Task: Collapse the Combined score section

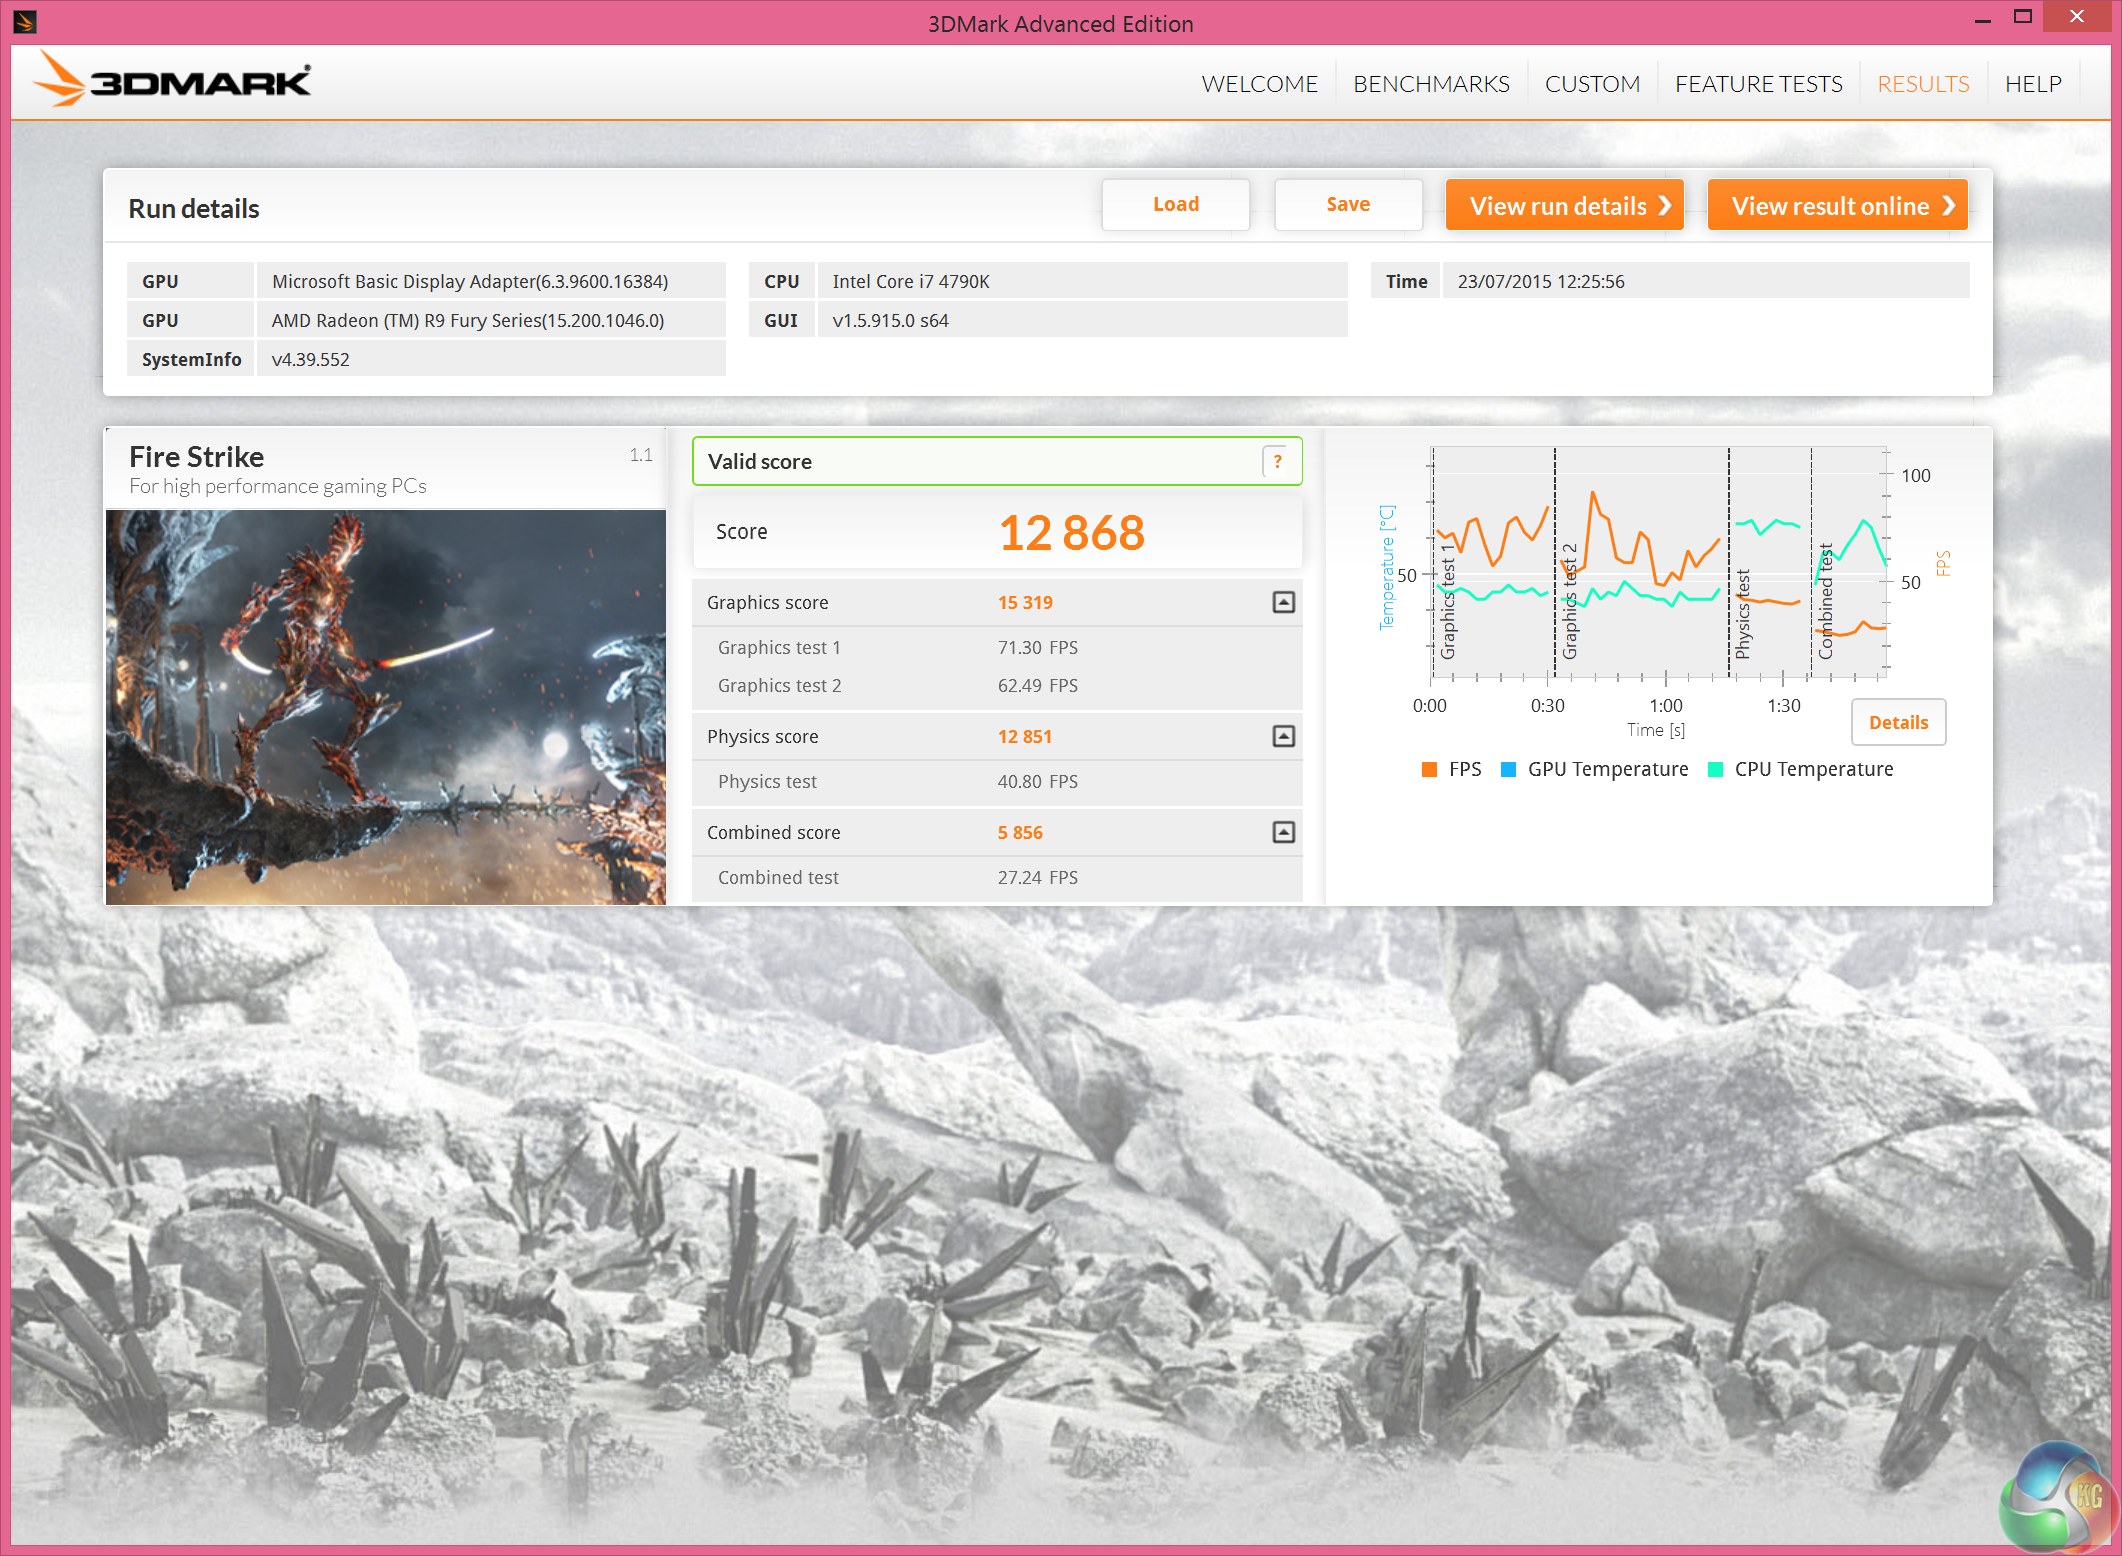Action: (x=1283, y=832)
